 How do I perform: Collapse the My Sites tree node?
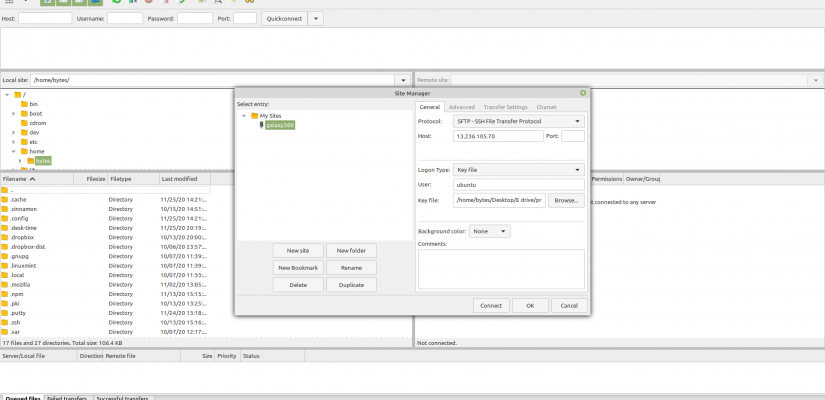pyautogui.click(x=244, y=116)
